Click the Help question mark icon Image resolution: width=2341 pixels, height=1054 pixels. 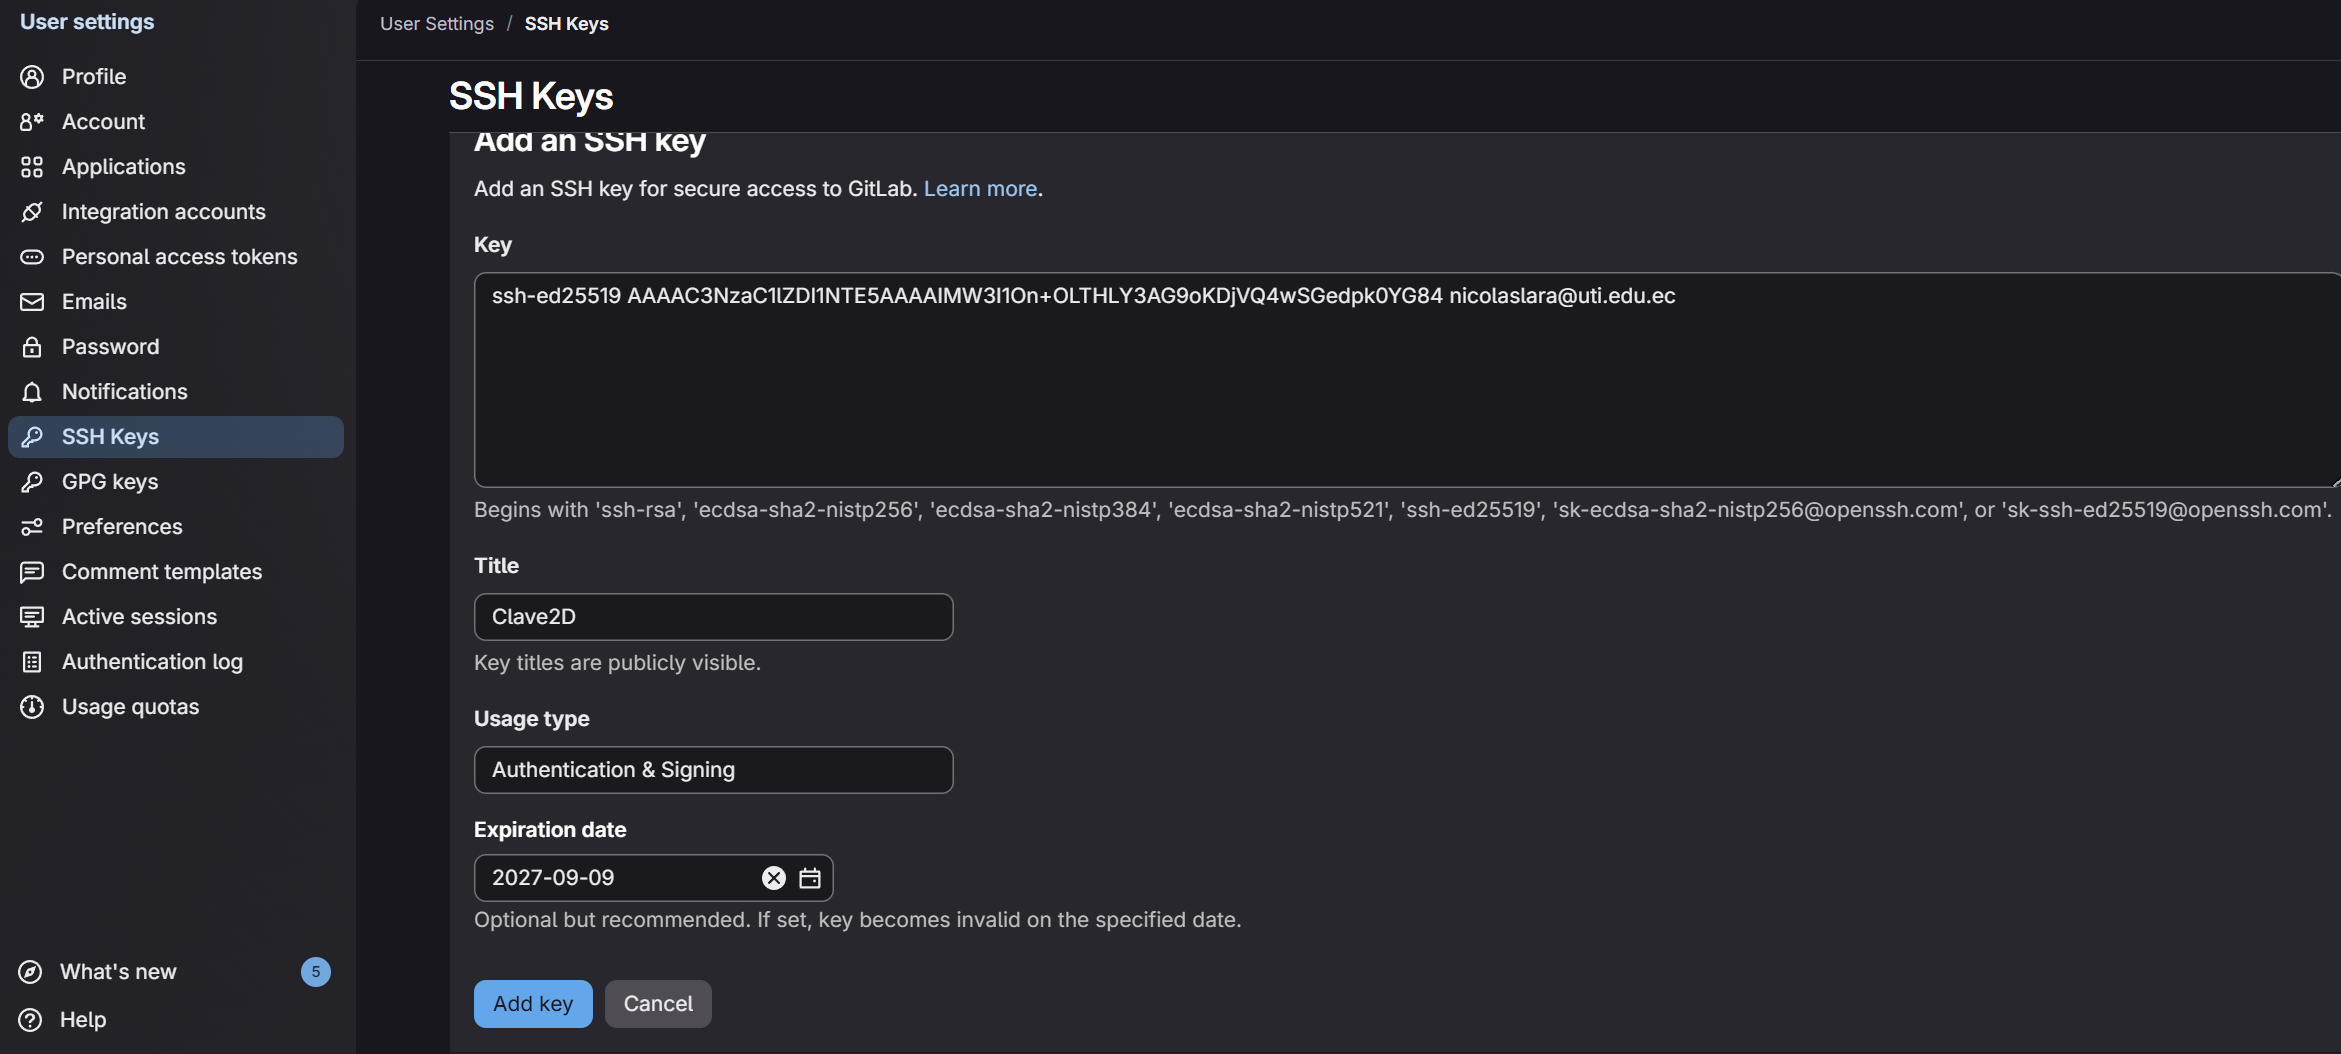(x=31, y=1020)
